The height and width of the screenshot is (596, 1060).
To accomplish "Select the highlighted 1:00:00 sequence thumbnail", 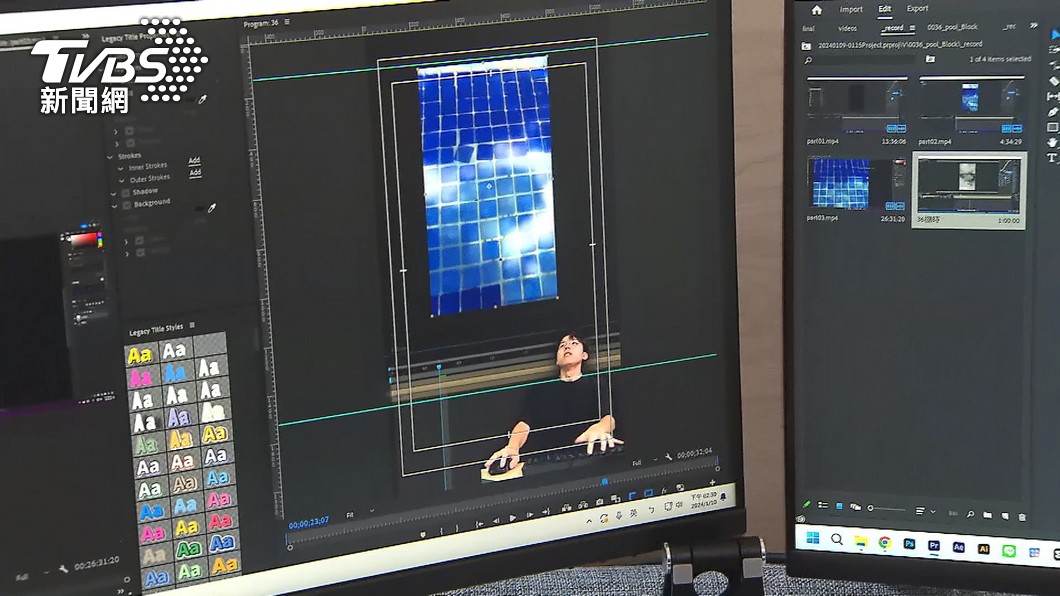I will pos(969,186).
